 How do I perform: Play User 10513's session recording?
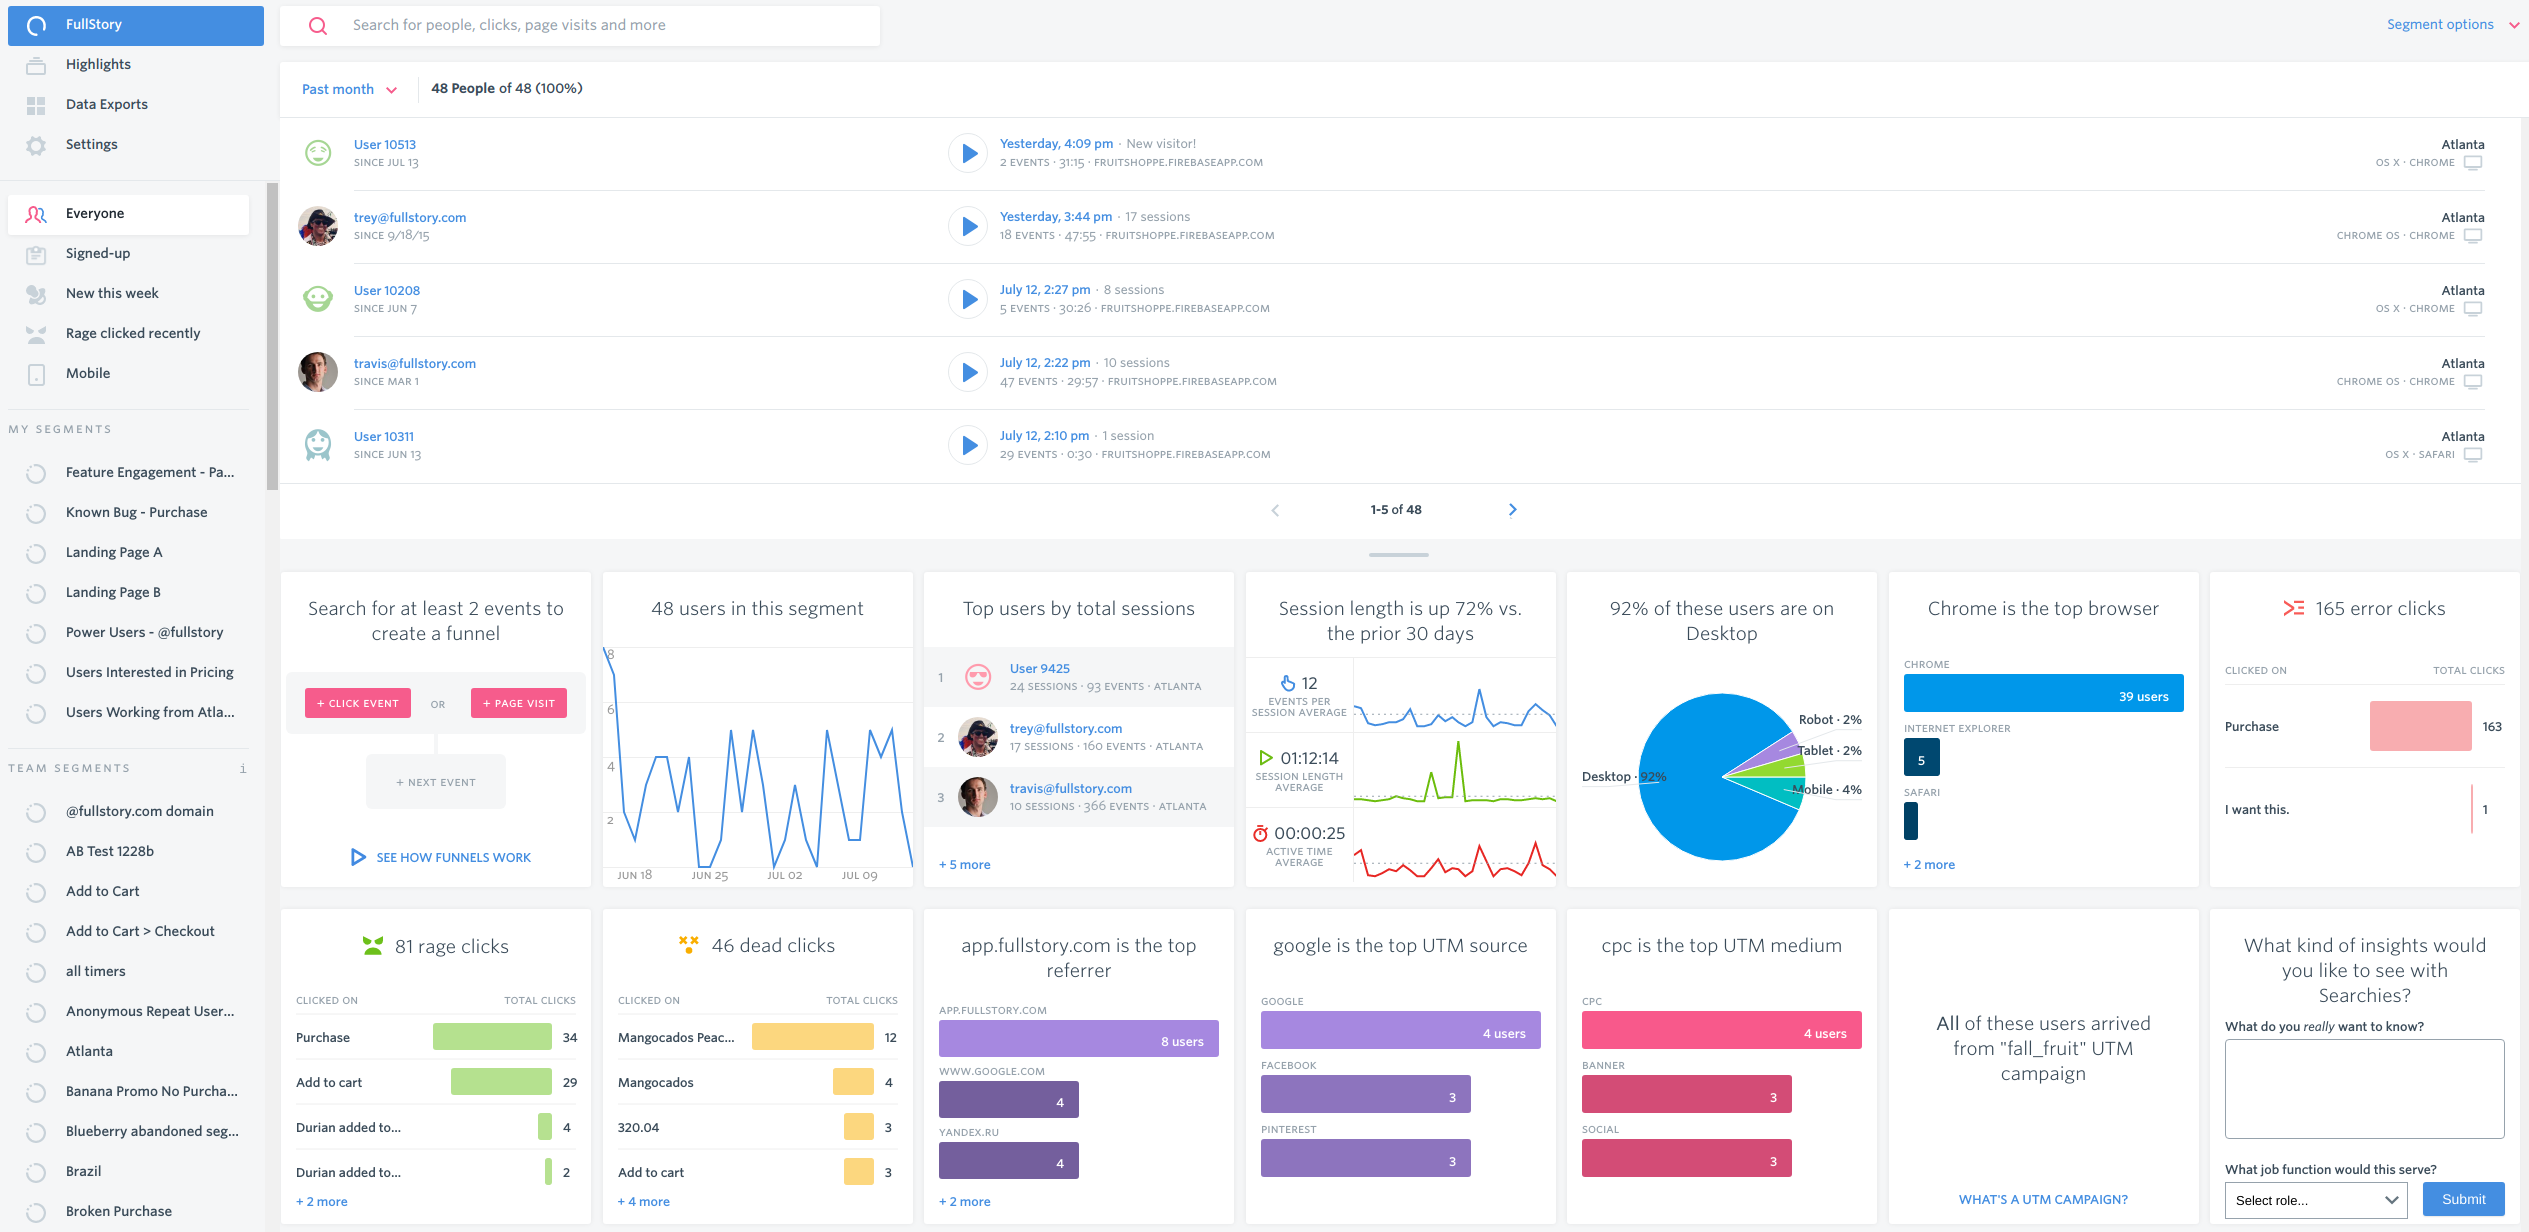(x=968, y=153)
